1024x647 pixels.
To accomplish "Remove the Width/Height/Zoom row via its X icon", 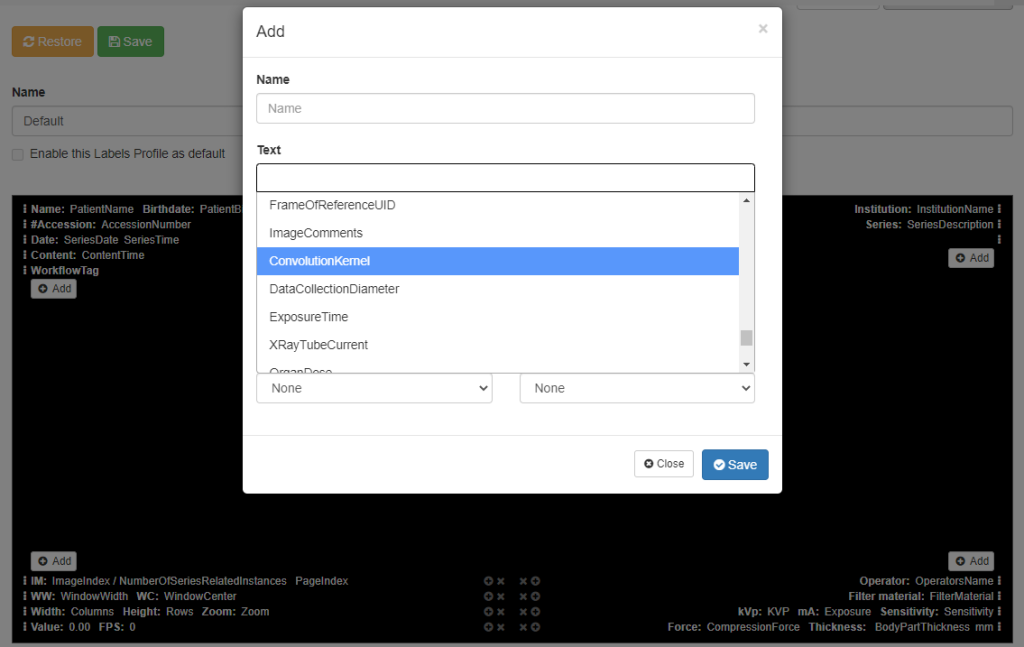I will click(501, 611).
